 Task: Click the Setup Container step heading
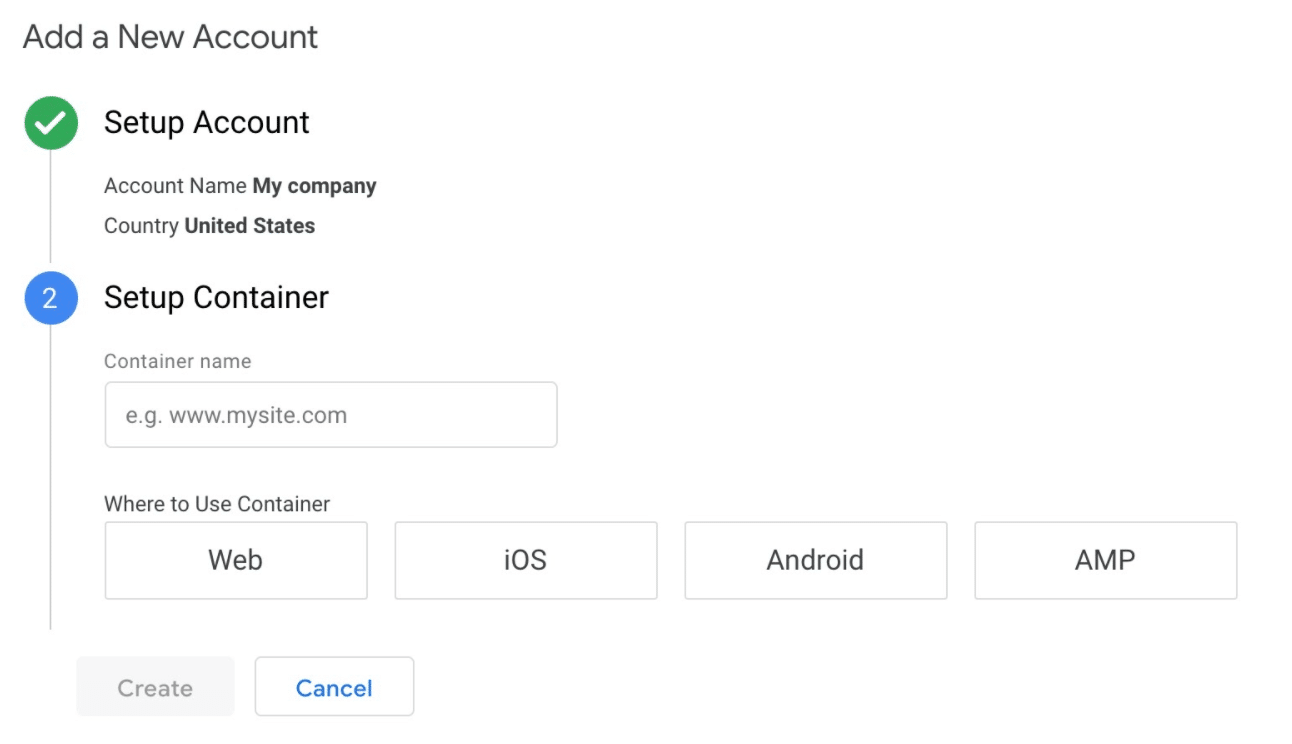pos(216,297)
